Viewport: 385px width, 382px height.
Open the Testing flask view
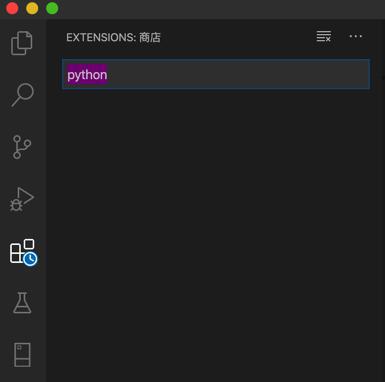[x=22, y=303]
